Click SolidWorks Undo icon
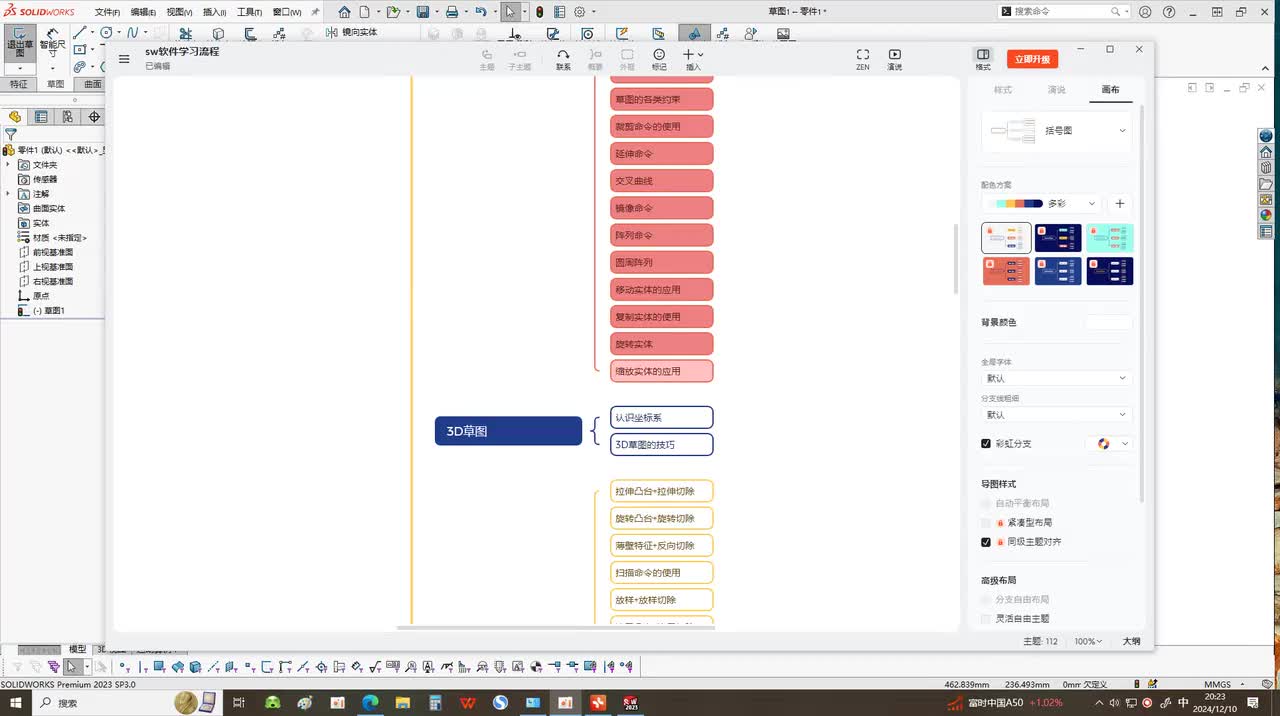Image resolution: width=1280 pixels, height=716 pixels. (481, 12)
